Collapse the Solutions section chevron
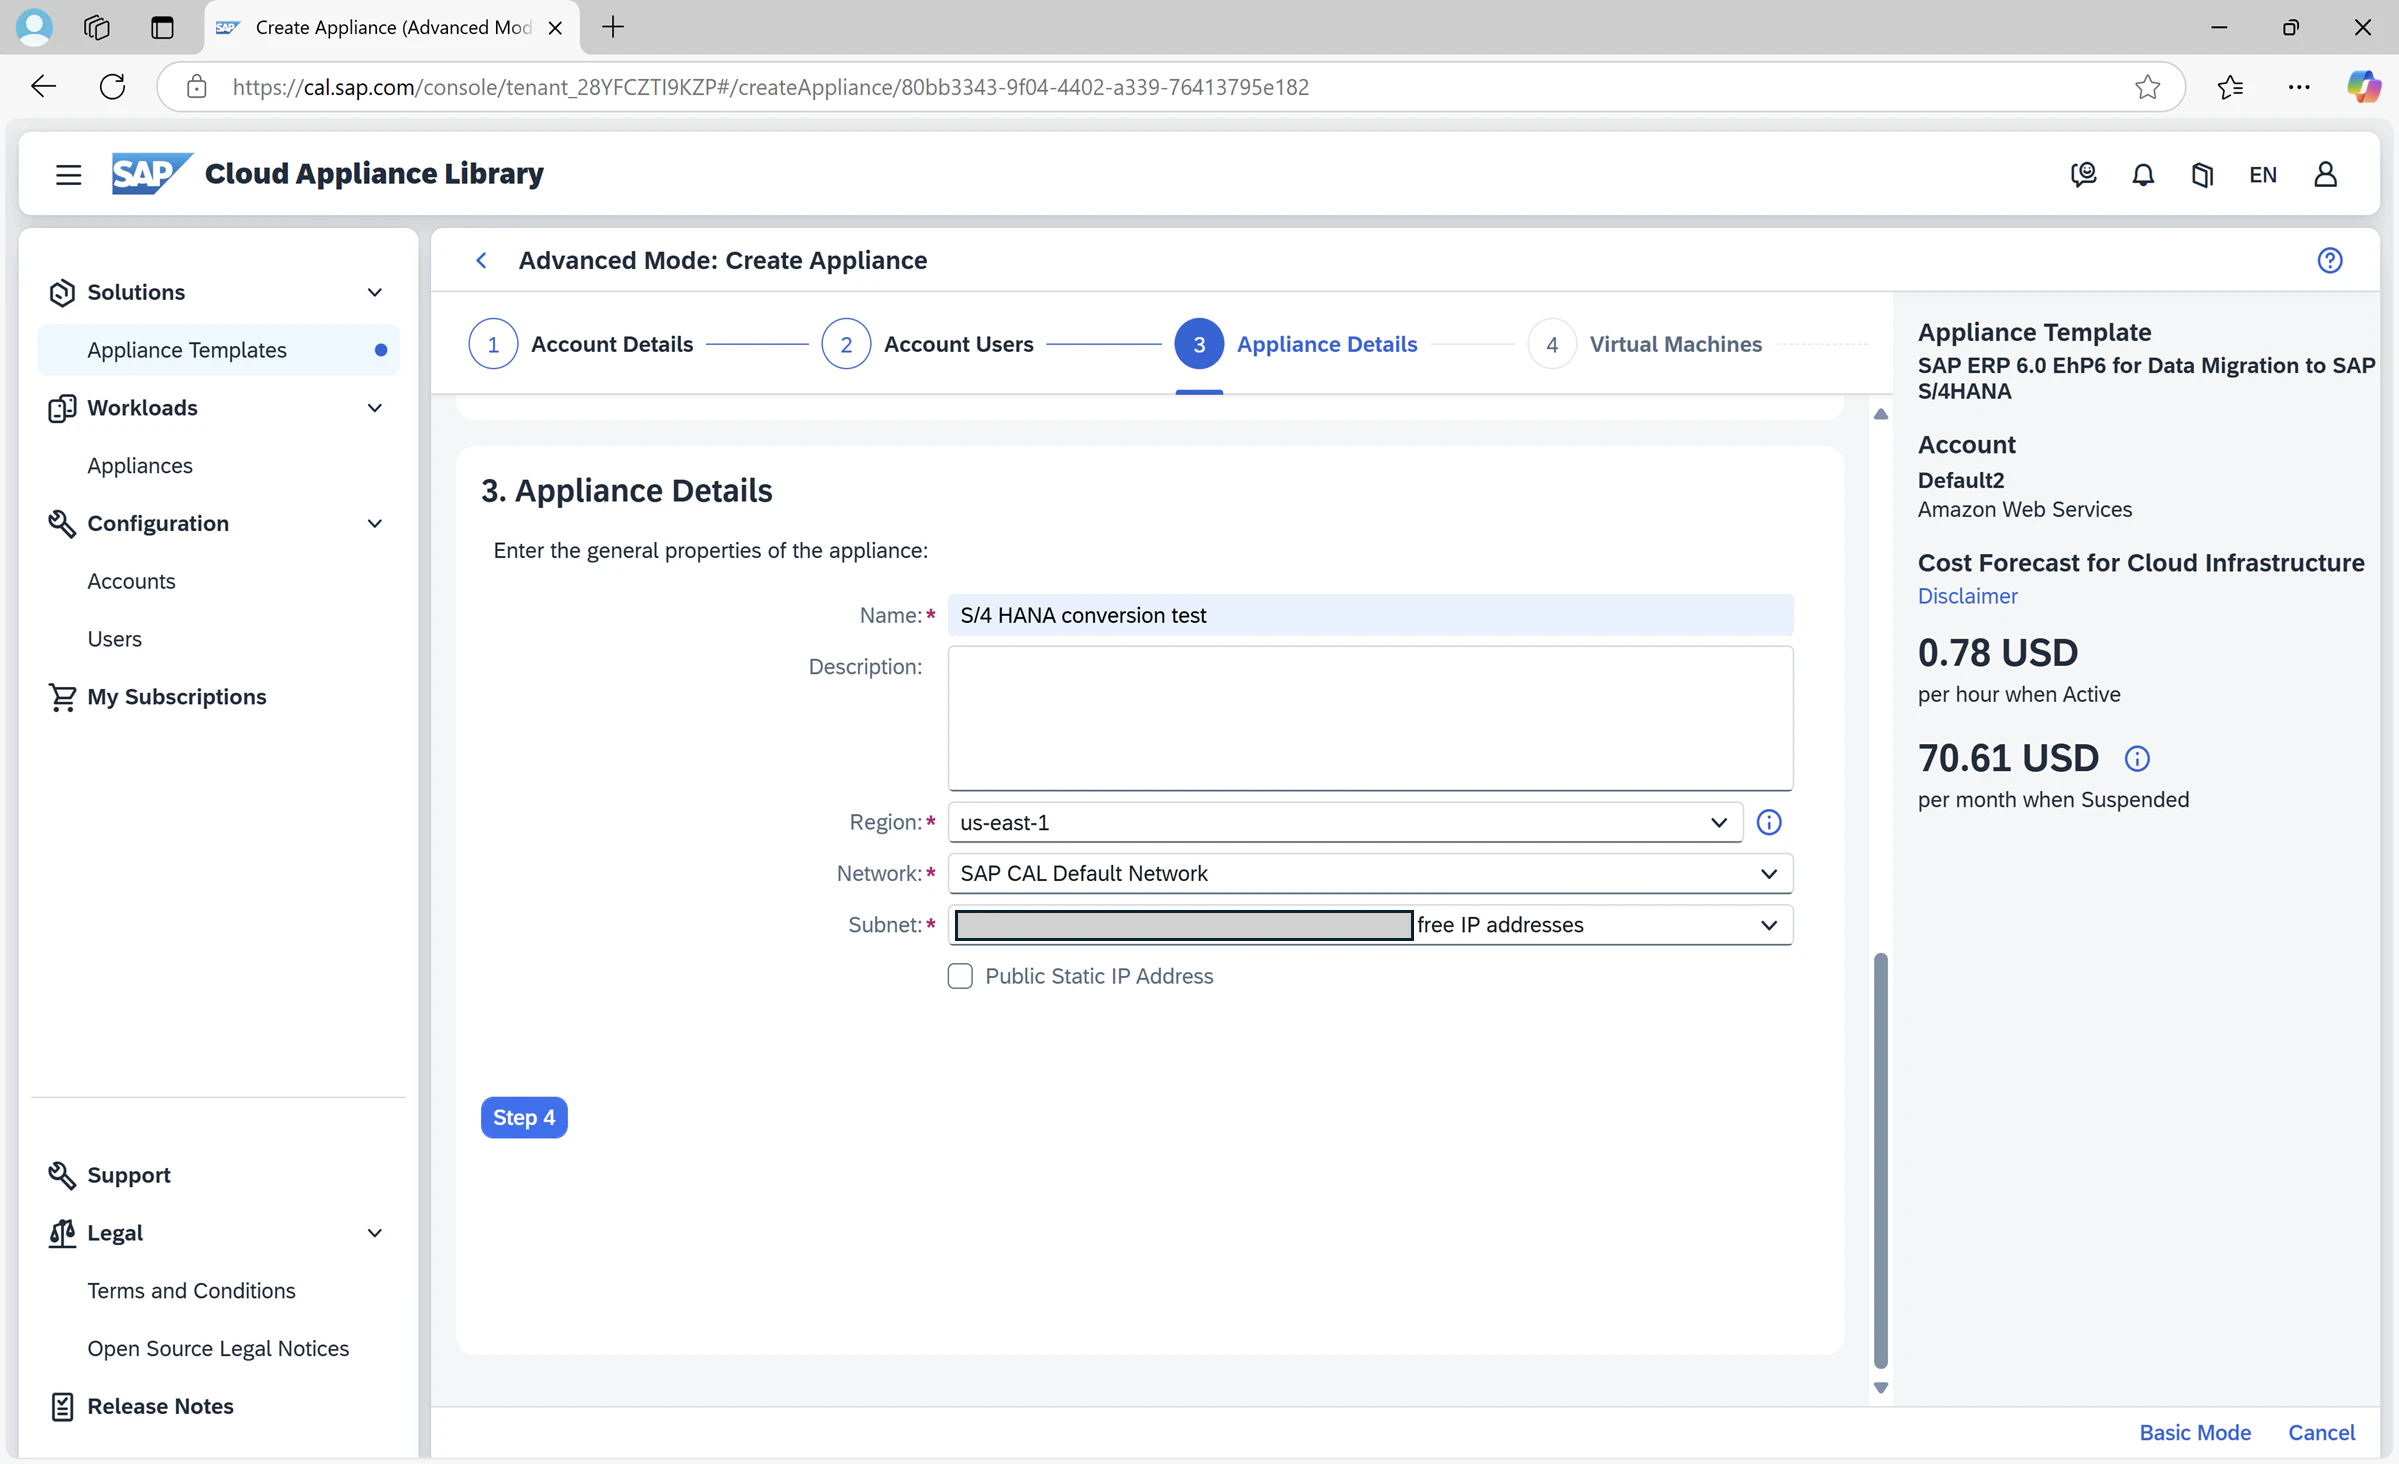 tap(375, 292)
